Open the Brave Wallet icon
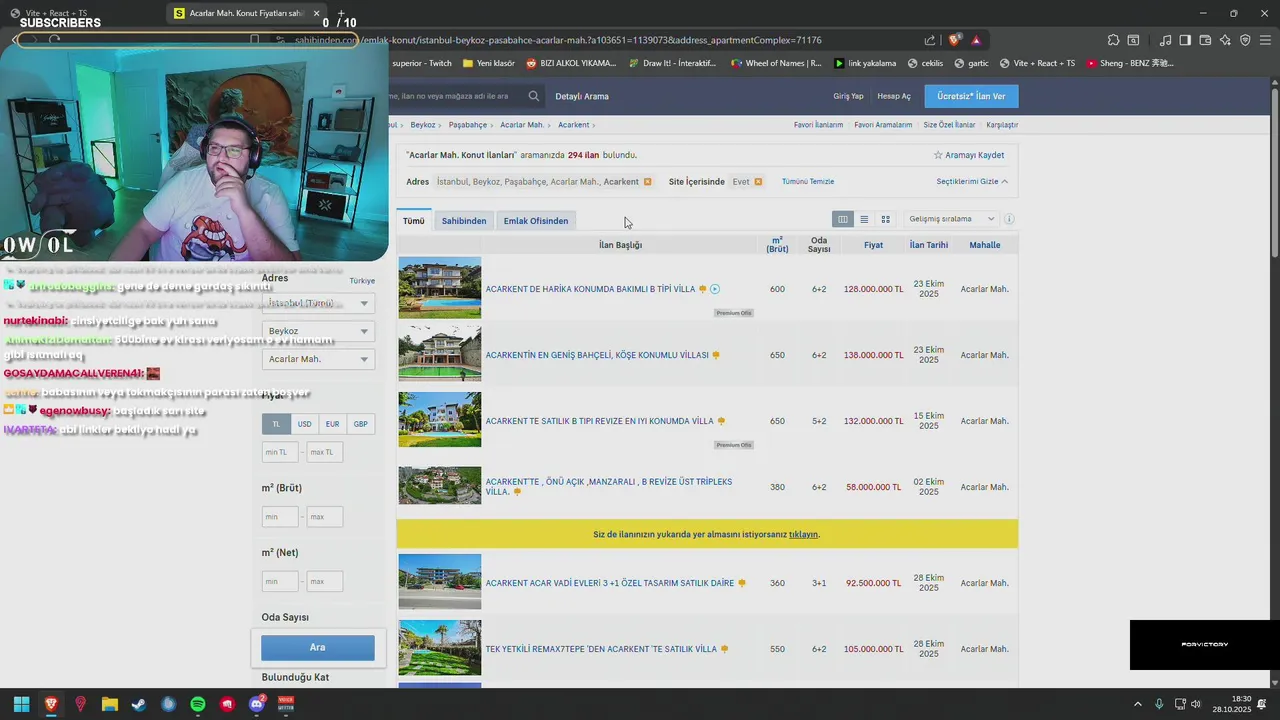 [1205, 40]
